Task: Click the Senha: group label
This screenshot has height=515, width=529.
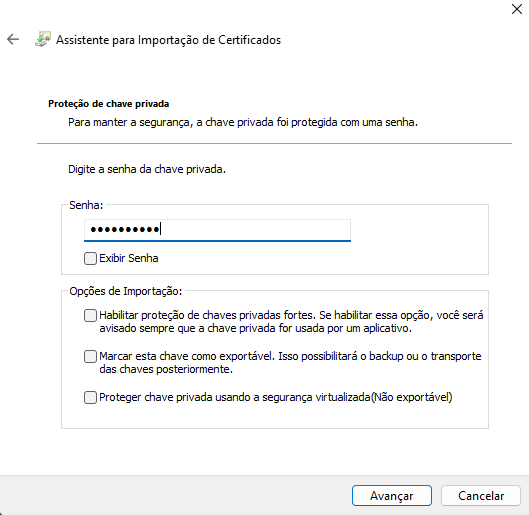Action: click(x=86, y=205)
